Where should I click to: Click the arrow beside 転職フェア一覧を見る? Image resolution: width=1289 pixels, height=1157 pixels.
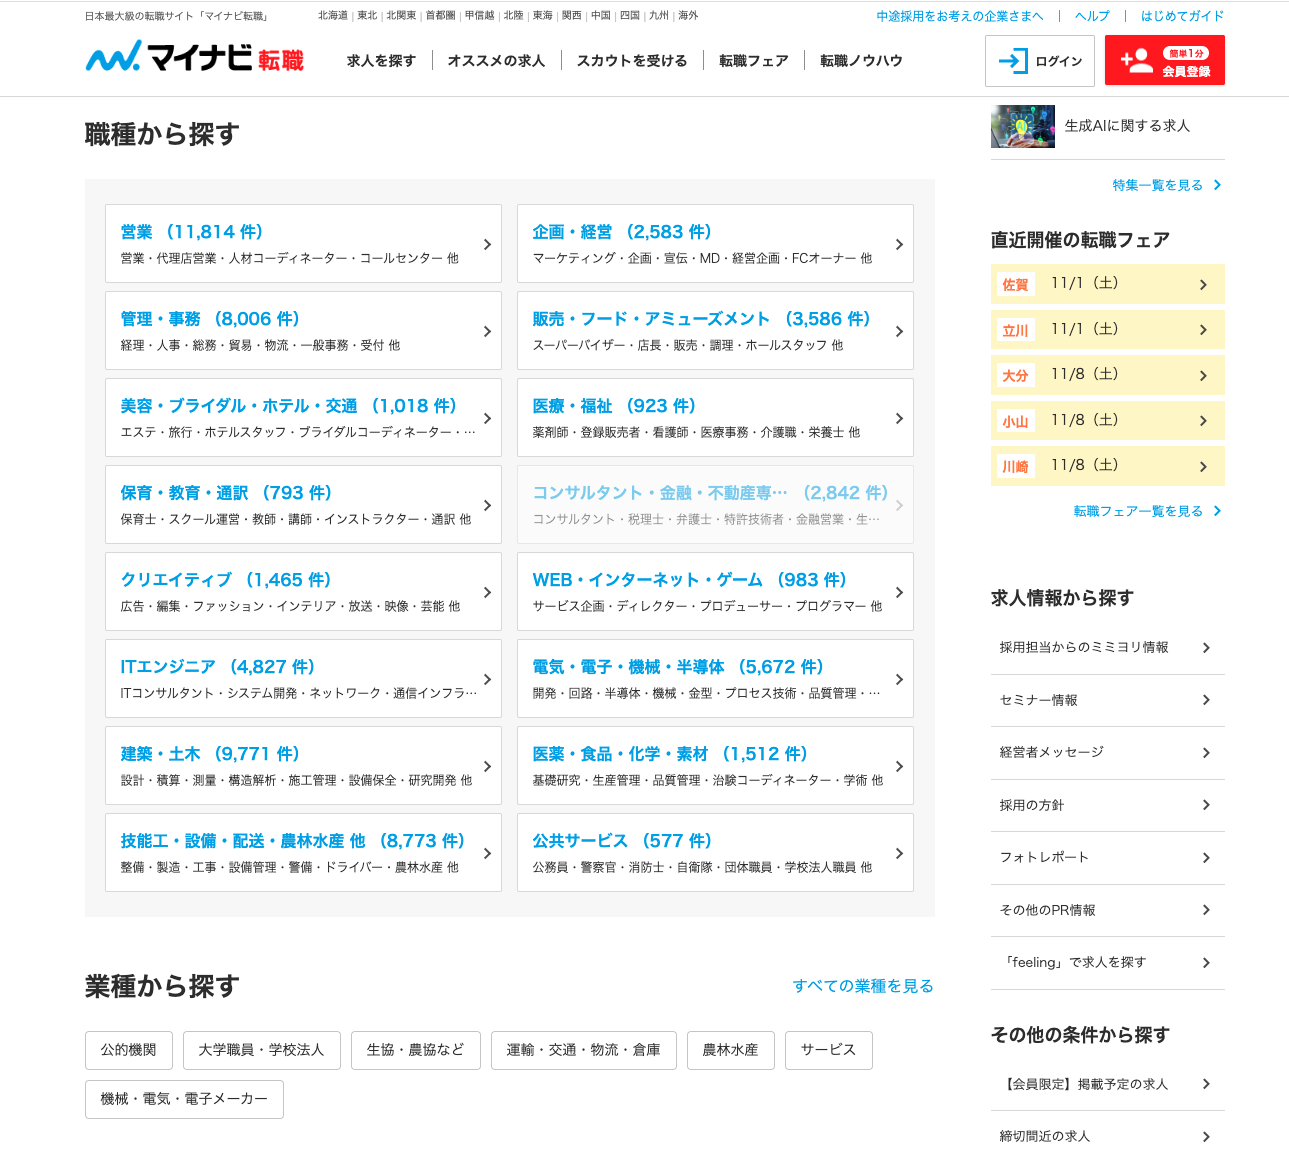click(x=1217, y=511)
